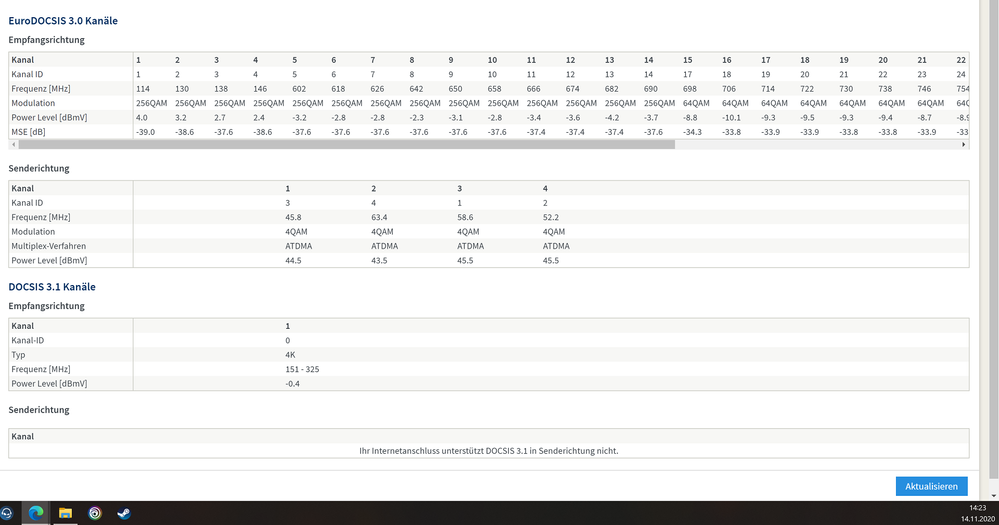Open File Explorer from the taskbar
This screenshot has height=525, width=999.
tap(65, 513)
